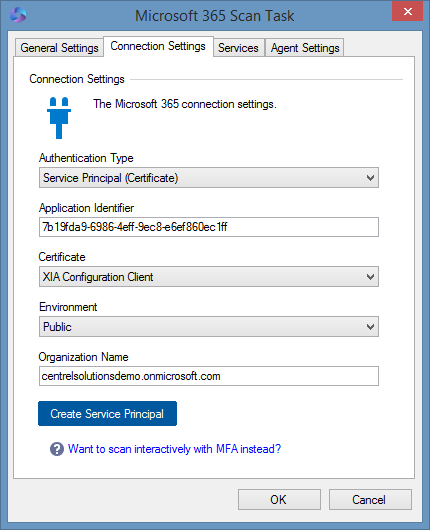The width and height of the screenshot is (430, 530).
Task: Click the XIA Configuration Client certificate value
Action: [98, 277]
